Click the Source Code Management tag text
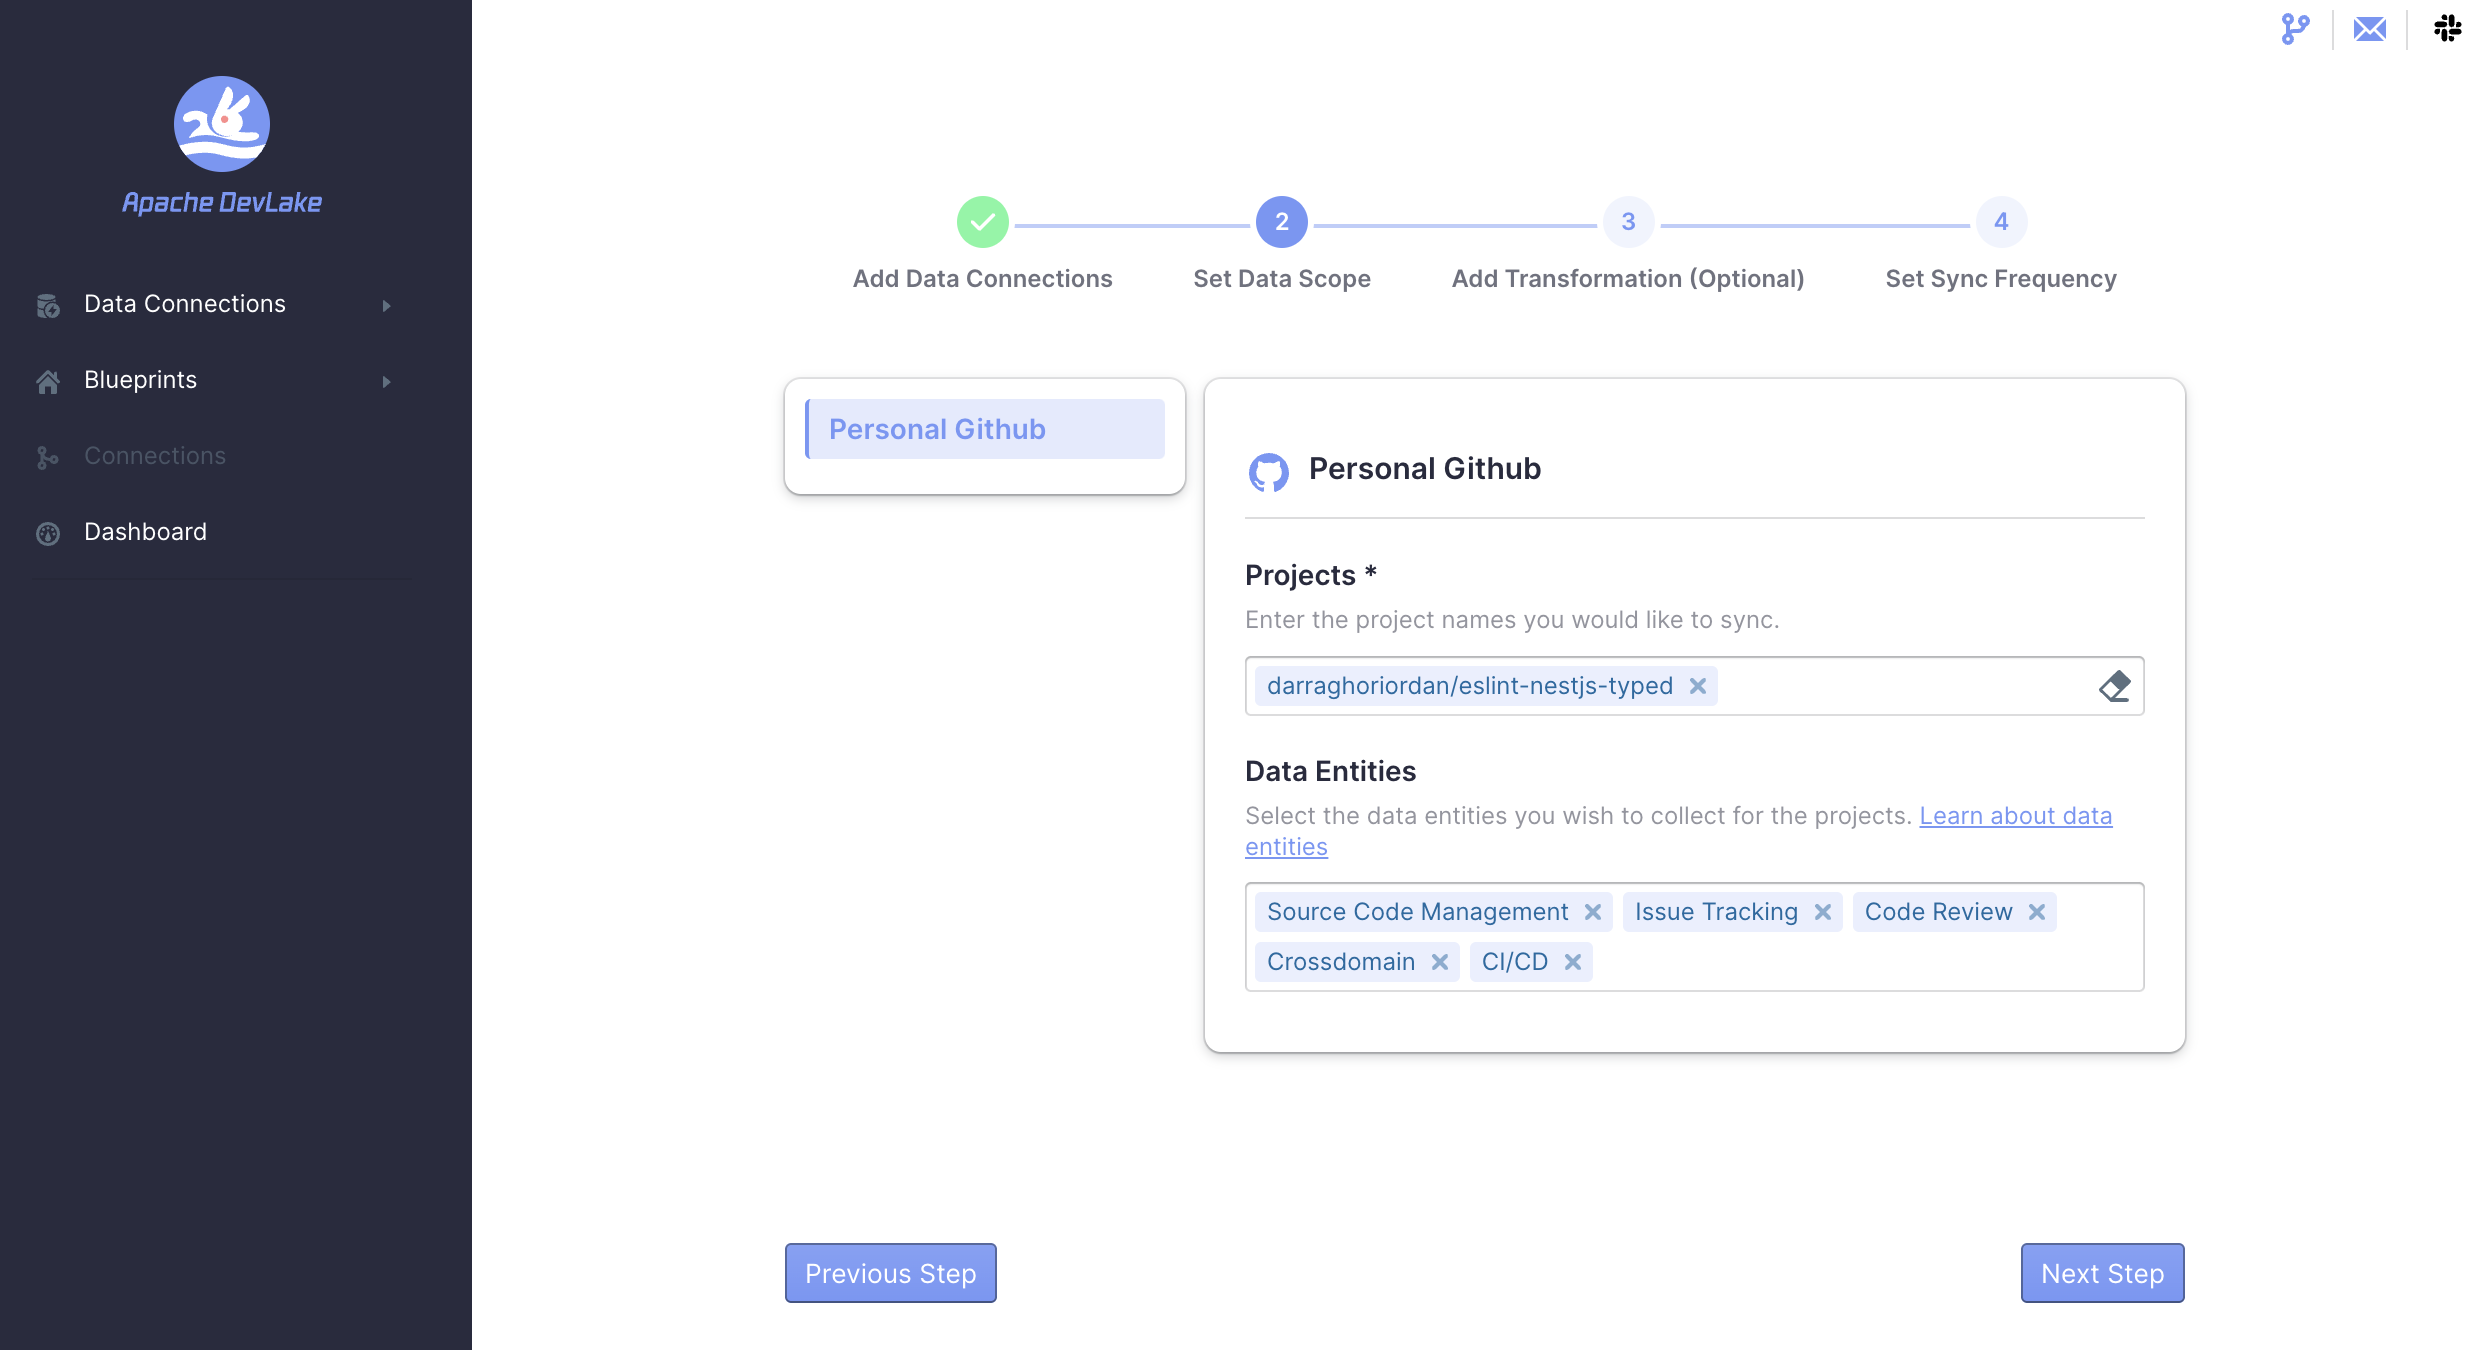2482x1350 pixels. pos(1418,912)
